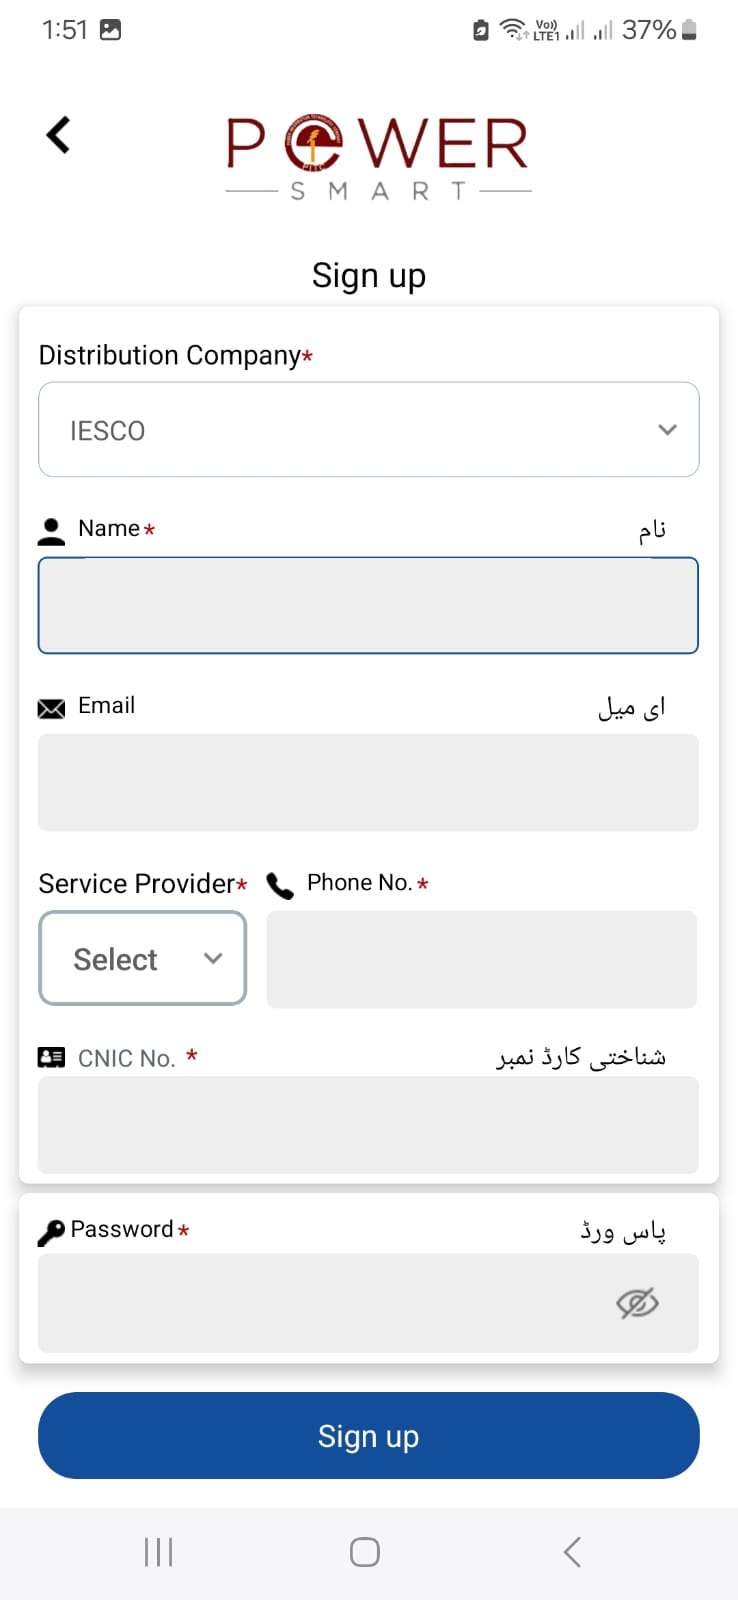Toggle password visibility eye icon

pos(637,1303)
